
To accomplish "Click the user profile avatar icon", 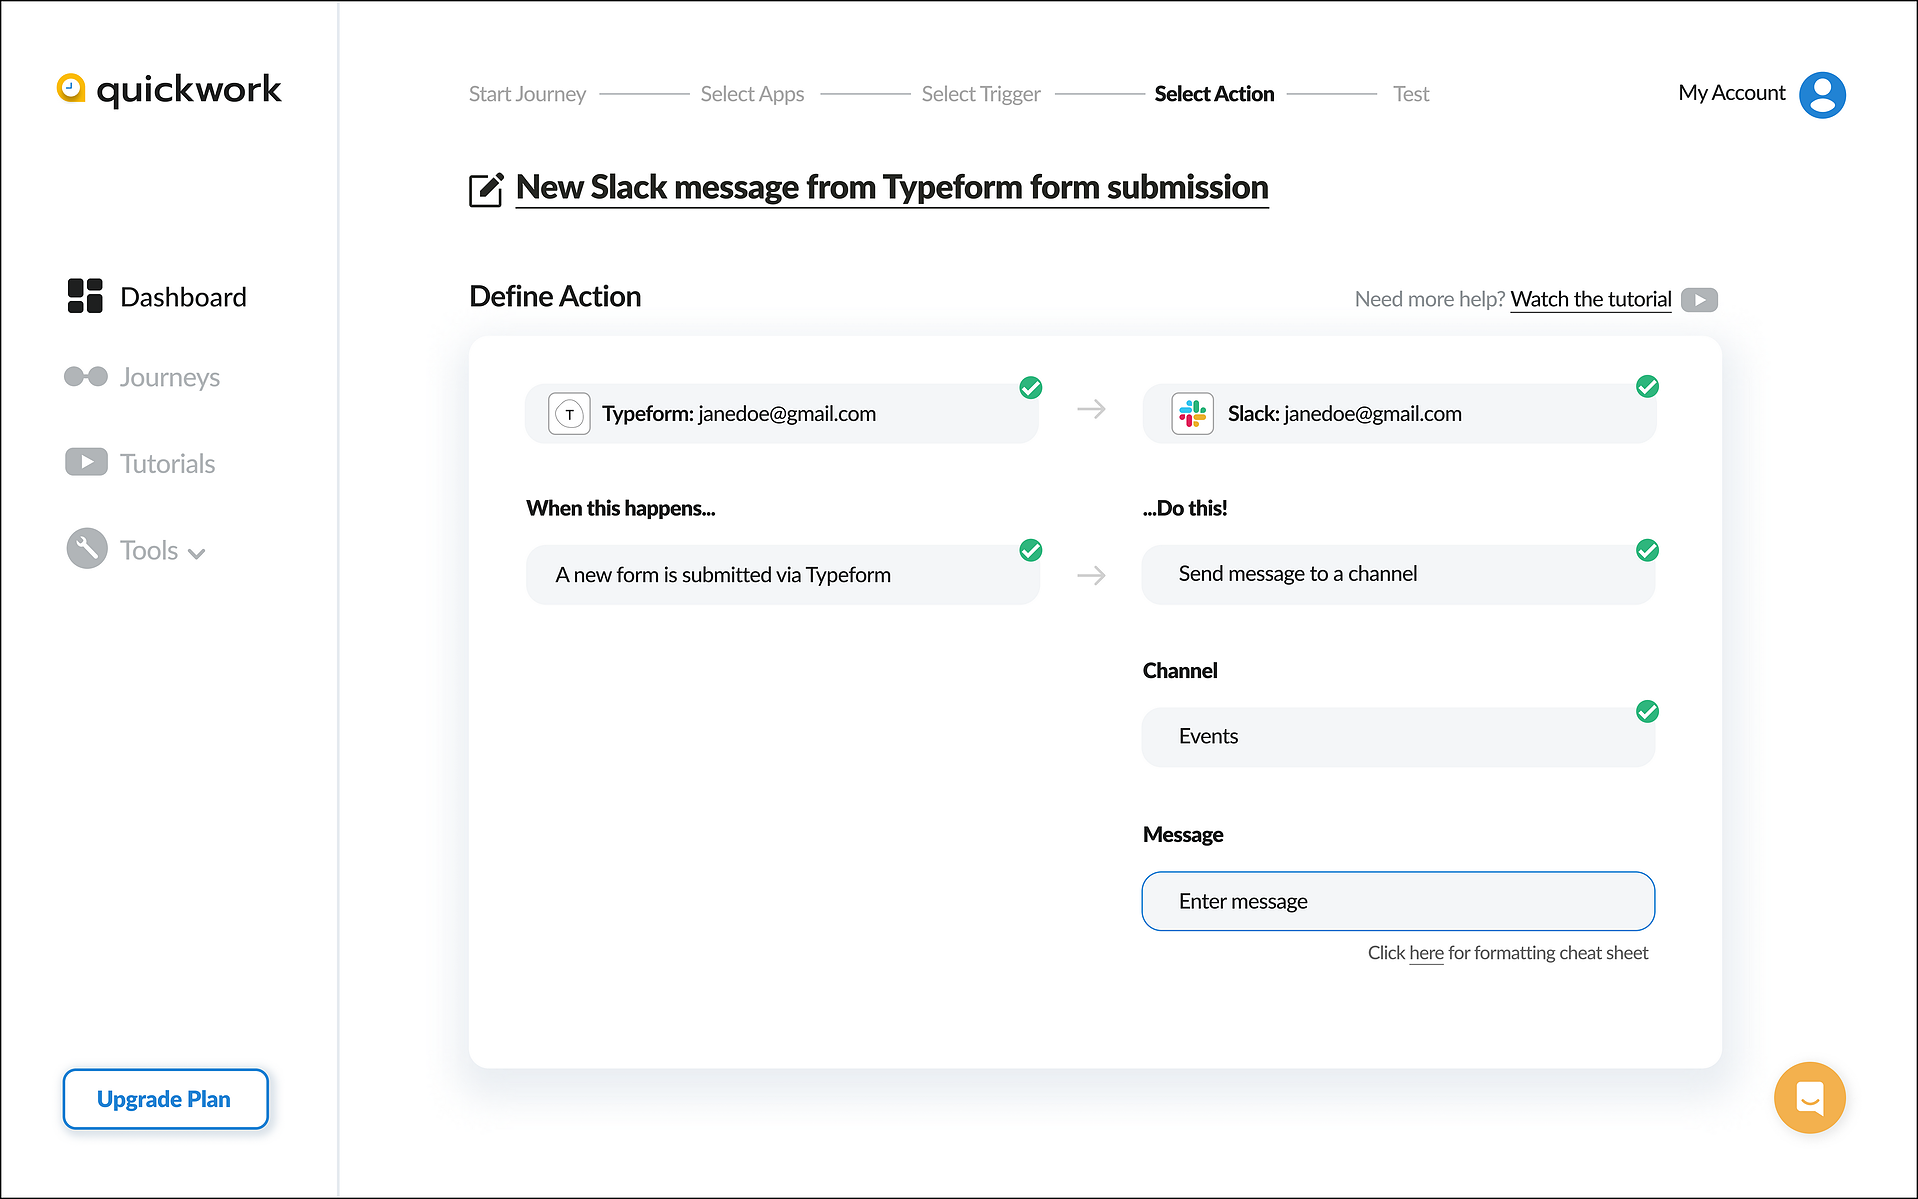I will [1822, 95].
